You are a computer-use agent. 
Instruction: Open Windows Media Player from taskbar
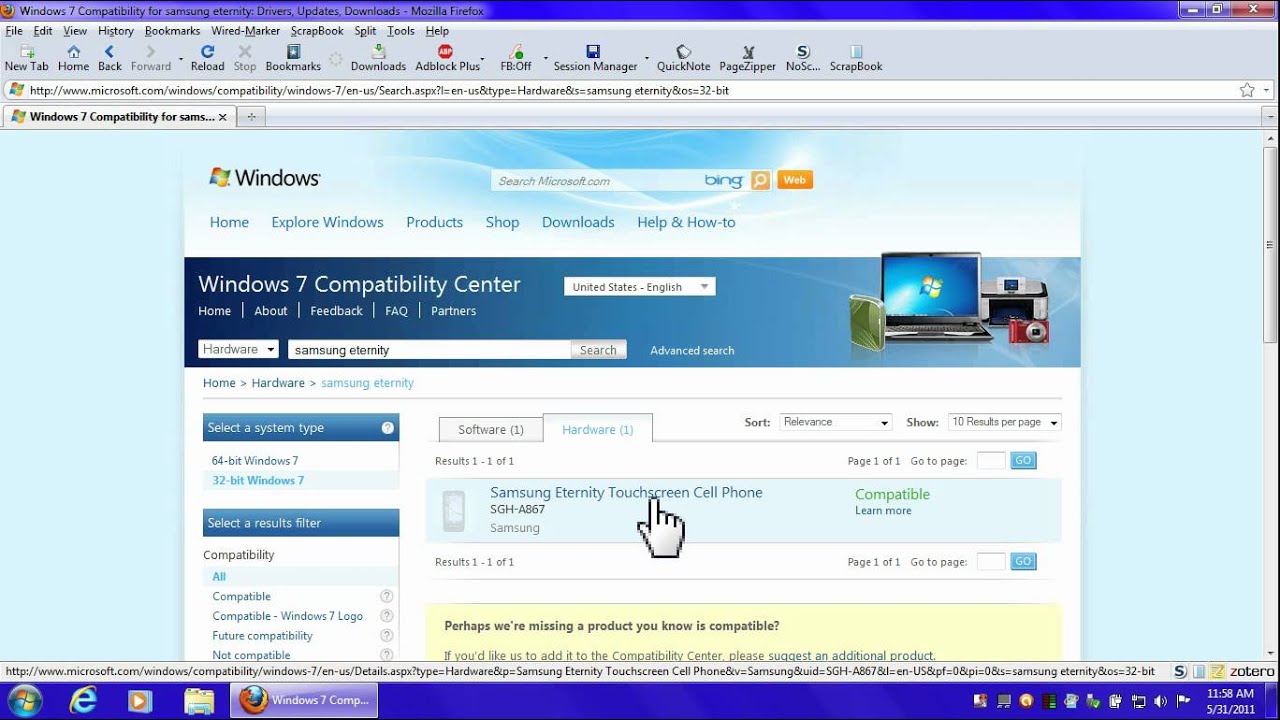pyautogui.click(x=140, y=700)
